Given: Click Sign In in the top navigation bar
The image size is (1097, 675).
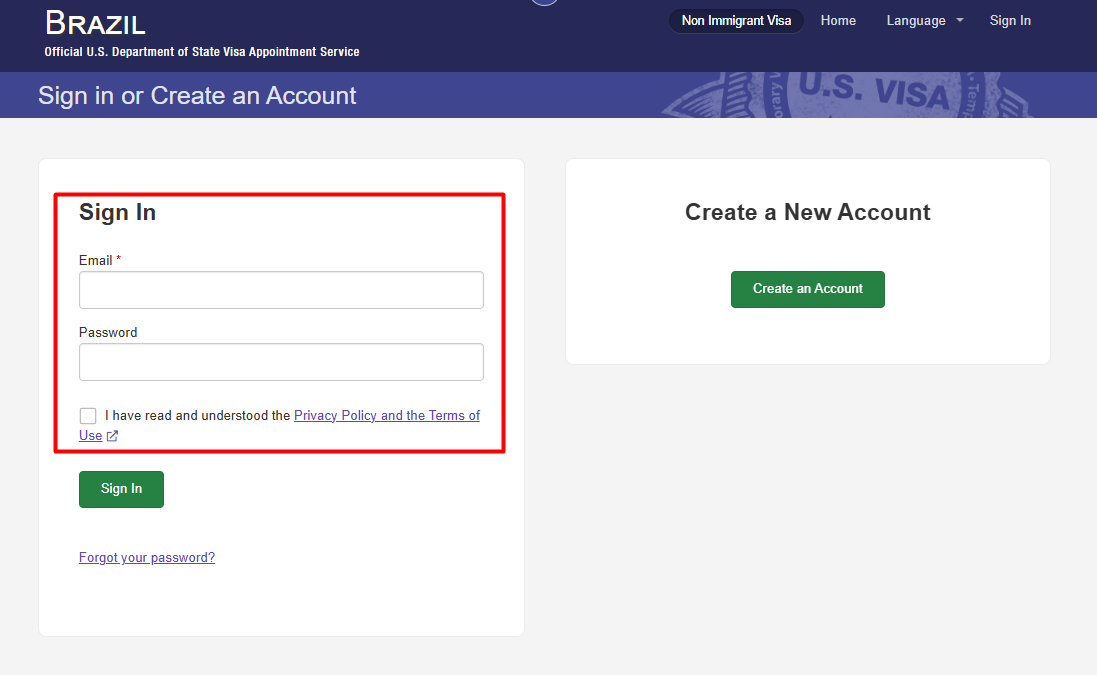Looking at the screenshot, I should point(1010,21).
